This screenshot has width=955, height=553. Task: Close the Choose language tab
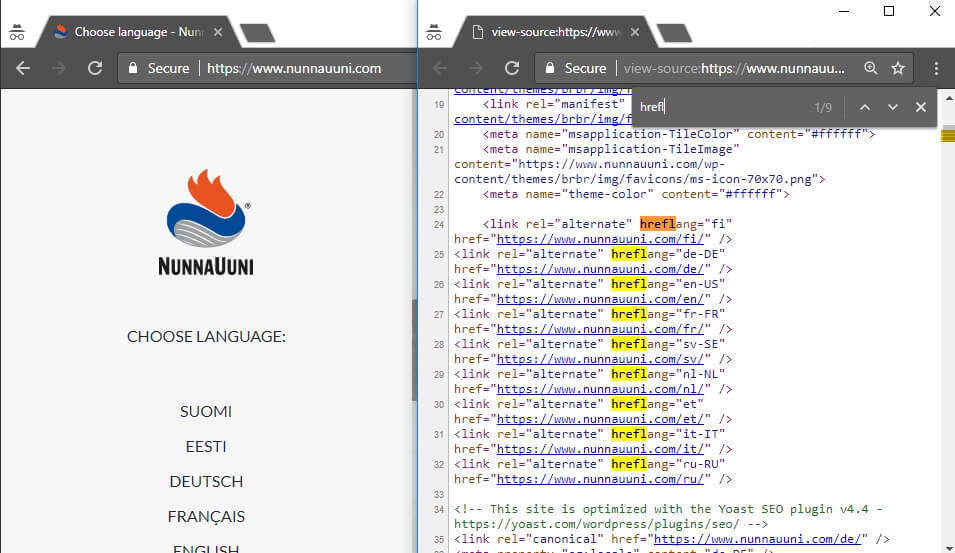(218, 32)
